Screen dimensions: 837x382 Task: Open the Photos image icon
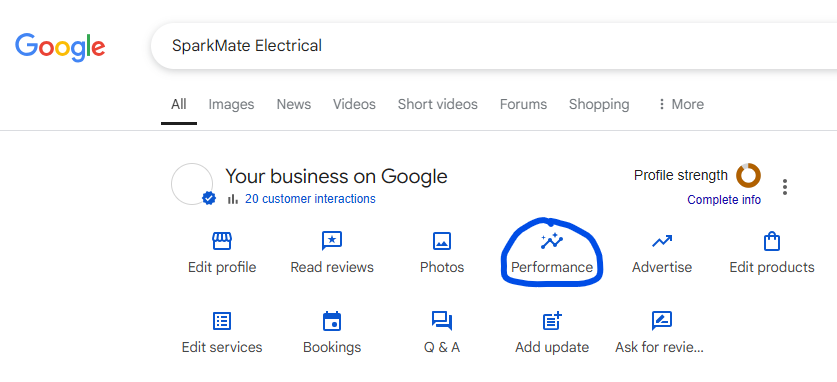pos(441,241)
